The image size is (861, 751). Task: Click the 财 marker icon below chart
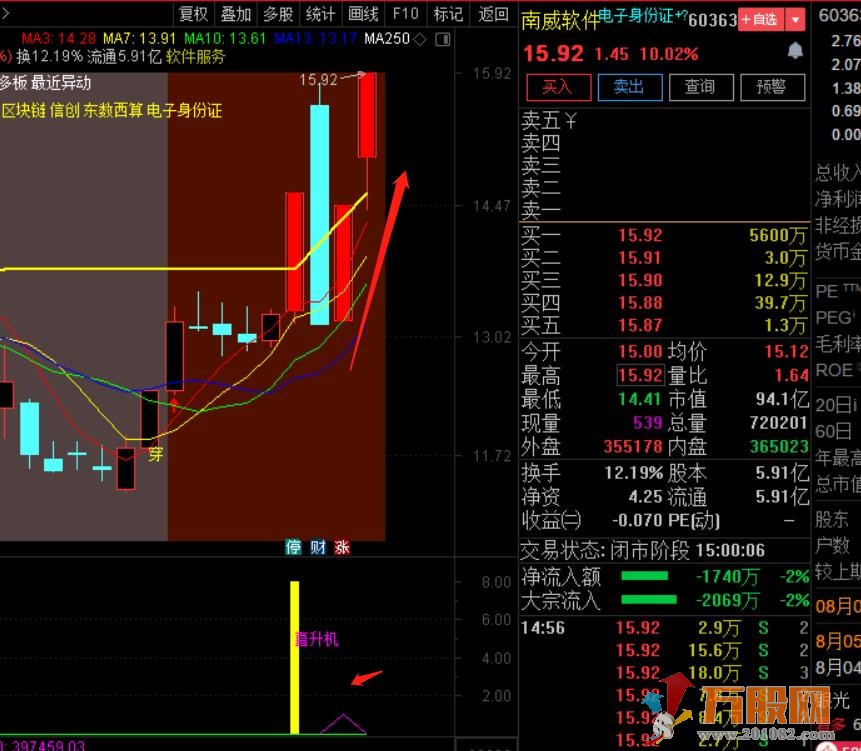[318, 547]
